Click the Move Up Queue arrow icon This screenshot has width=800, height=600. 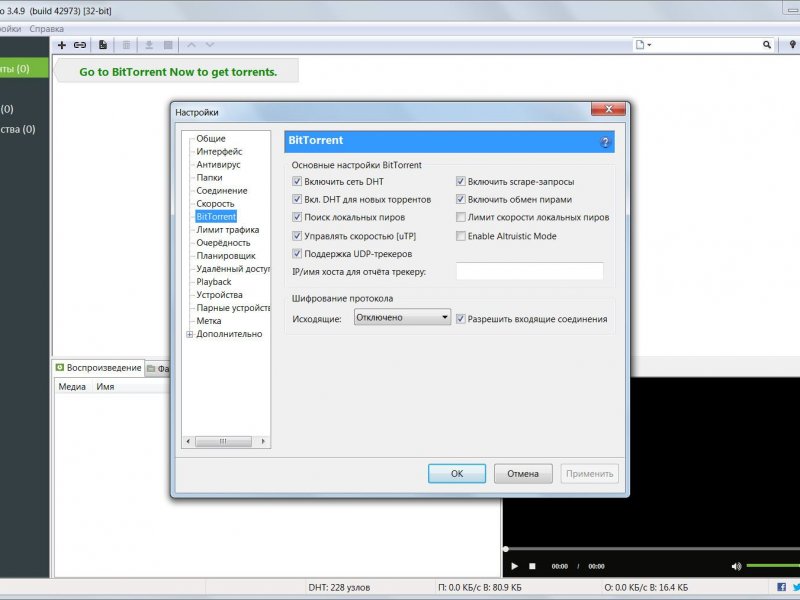click(x=191, y=45)
